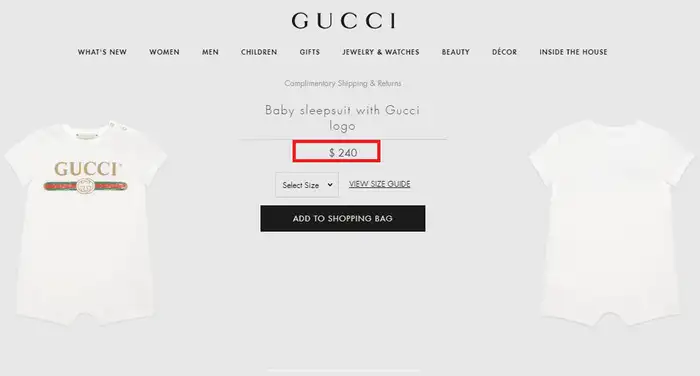Click the image carousel progress bar
Screen dimensions: 700x376
tap(343, 370)
